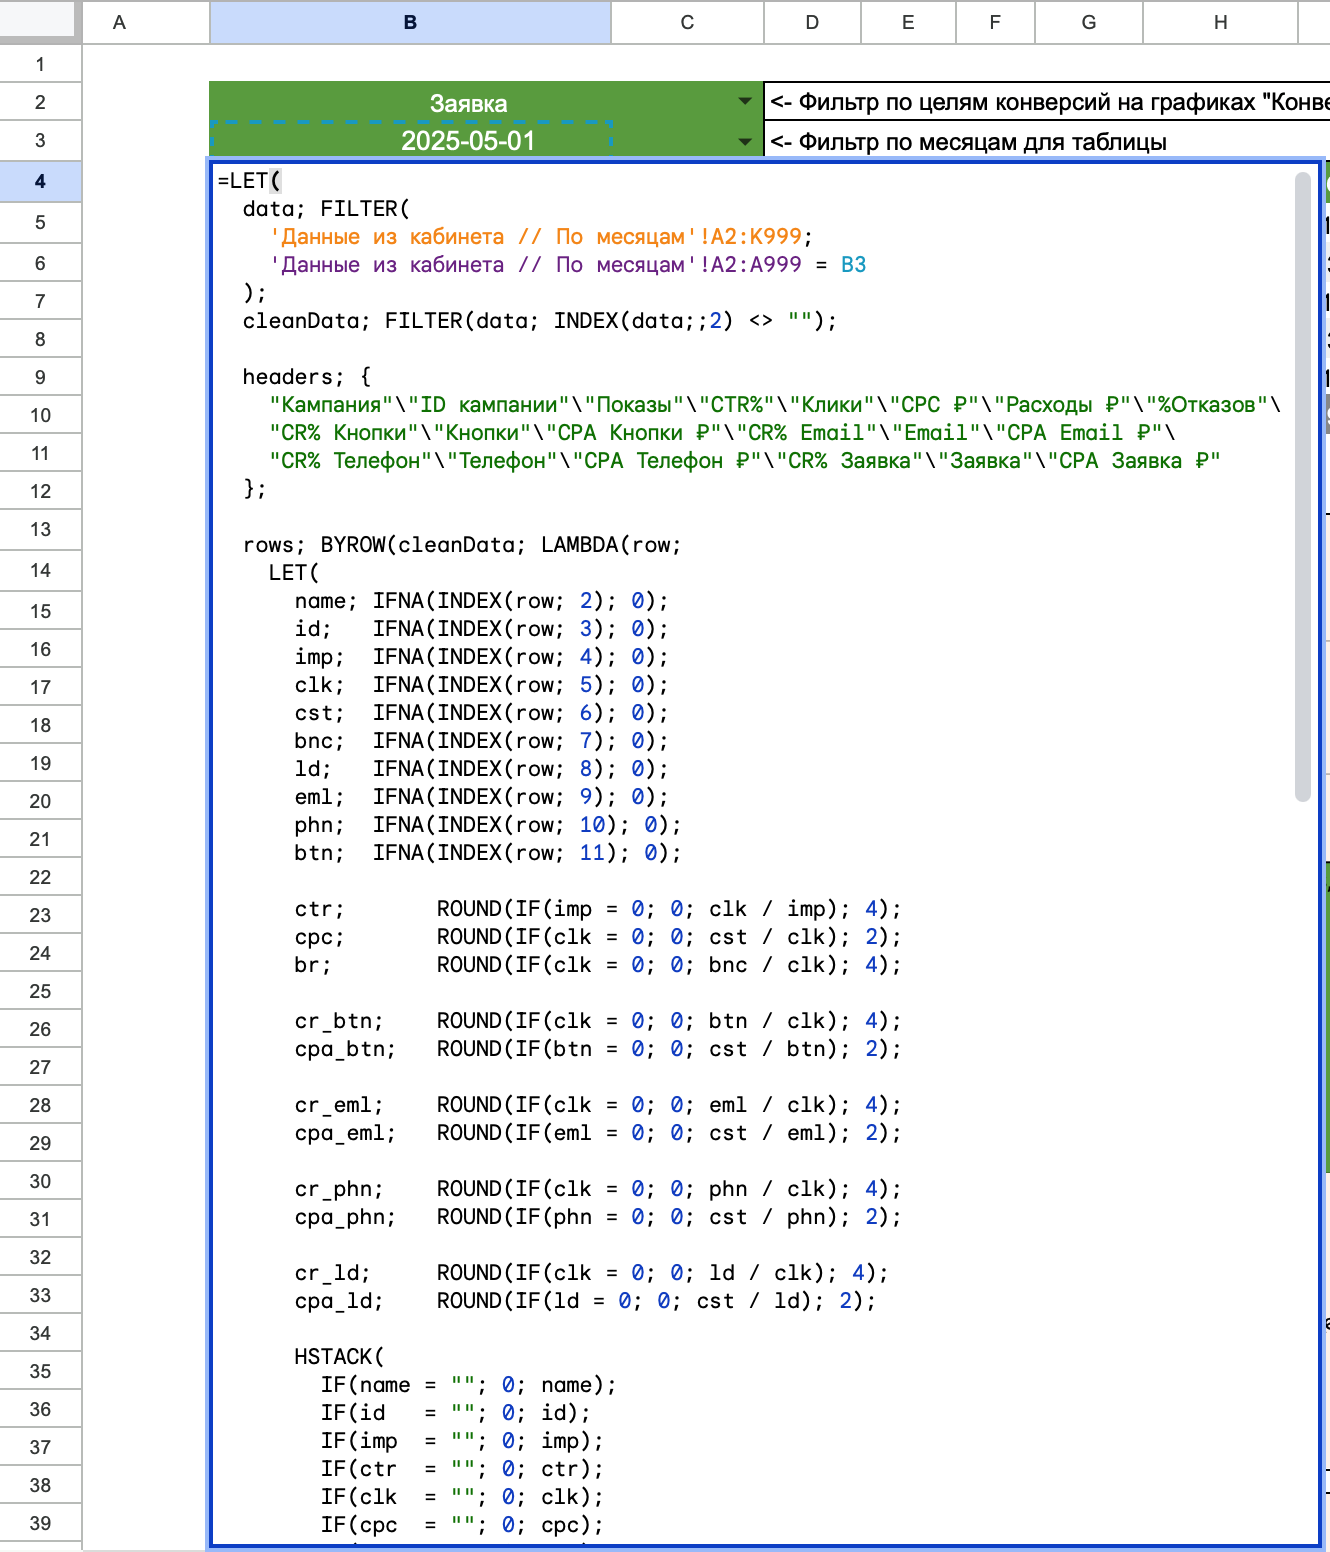Place cursor on the 'headers; {' formula line
The image size is (1330, 1552).
coord(306,377)
